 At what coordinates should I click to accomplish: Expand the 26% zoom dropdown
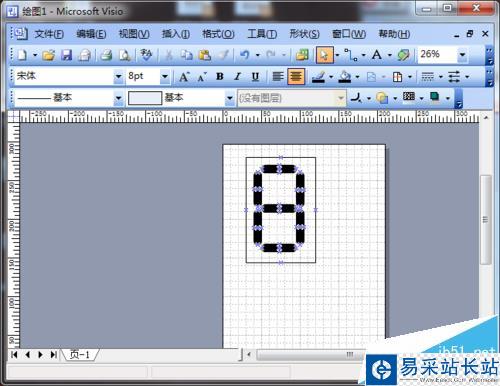(463, 55)
